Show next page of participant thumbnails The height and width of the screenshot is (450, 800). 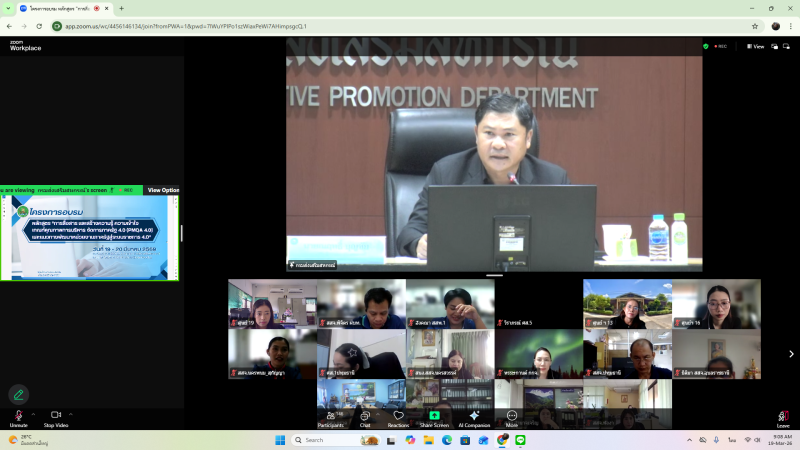click(x=791, y=353)
